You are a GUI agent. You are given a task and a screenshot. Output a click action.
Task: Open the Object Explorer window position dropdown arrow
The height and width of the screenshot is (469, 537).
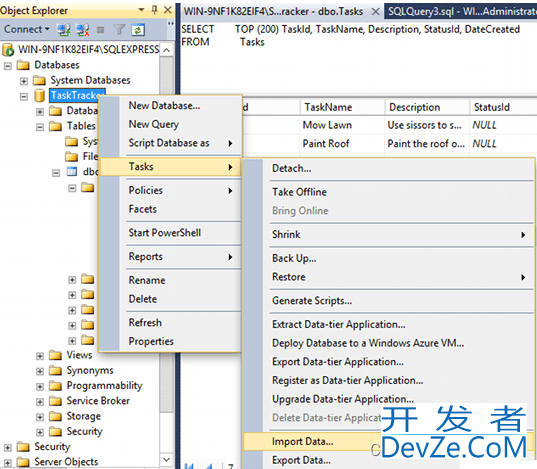point(141,10)
